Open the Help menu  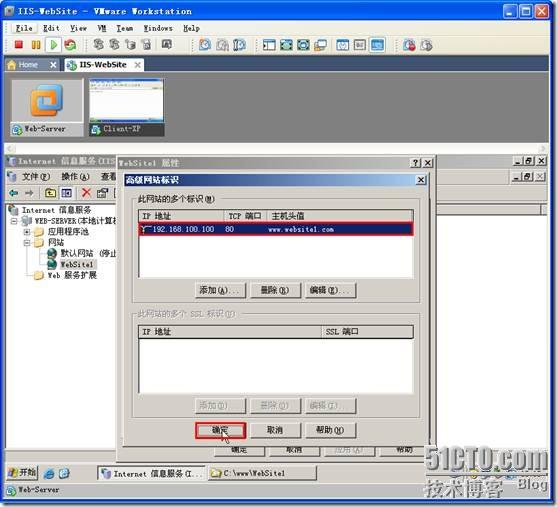point(191,28)
